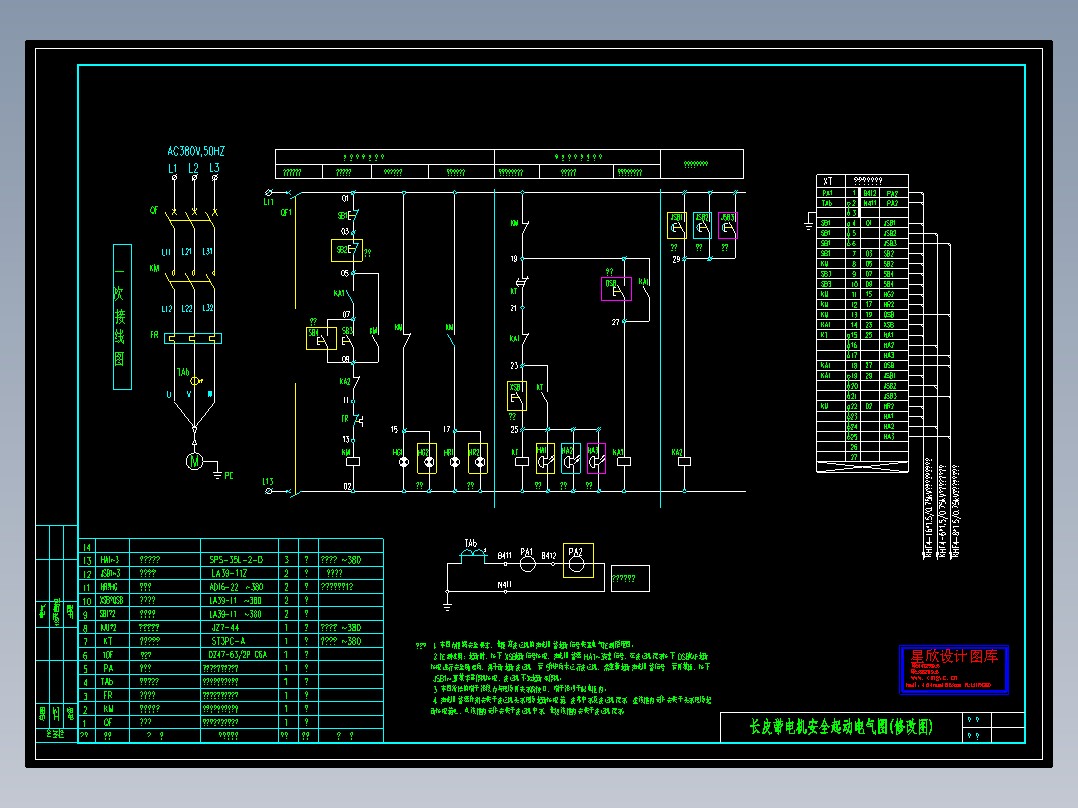
Task: Click the yellow-boxed XSB button symbol
Action: (x=517, y=396)
